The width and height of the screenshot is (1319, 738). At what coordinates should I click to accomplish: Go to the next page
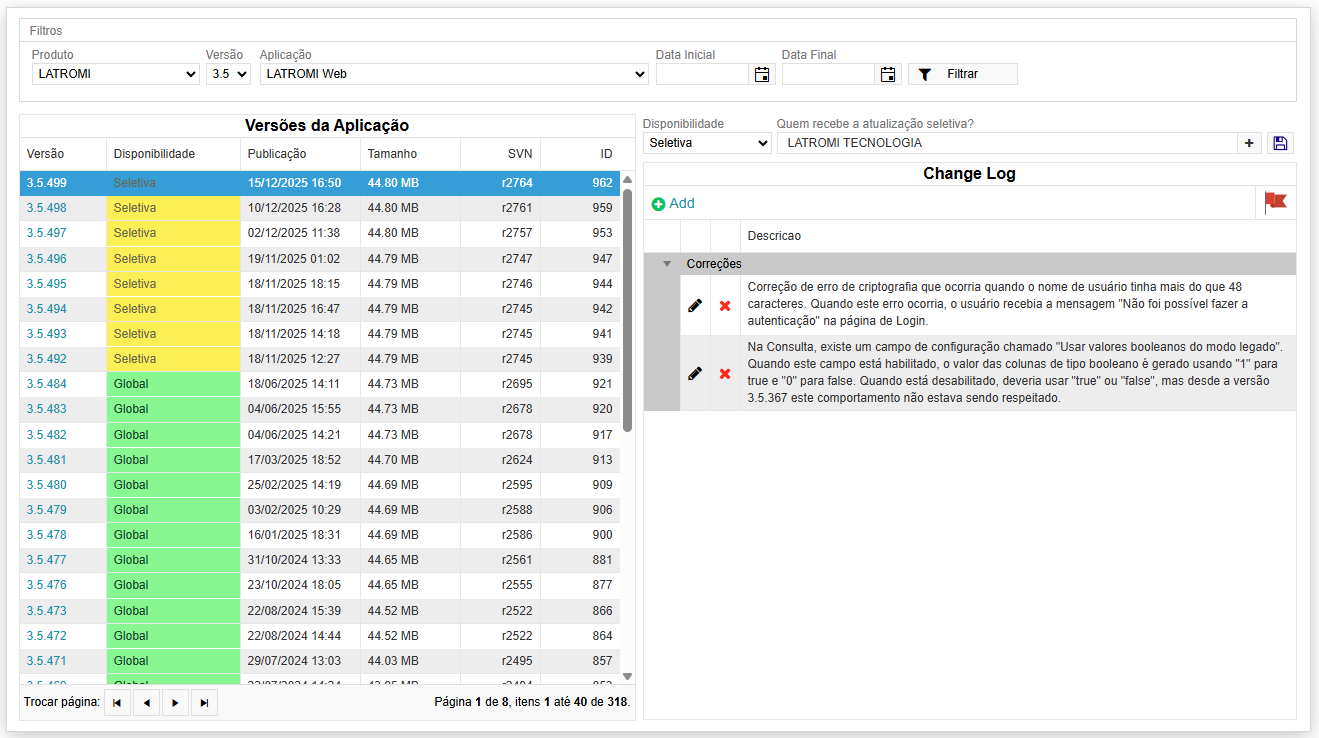pyautogui.click(x=175, y=703)
